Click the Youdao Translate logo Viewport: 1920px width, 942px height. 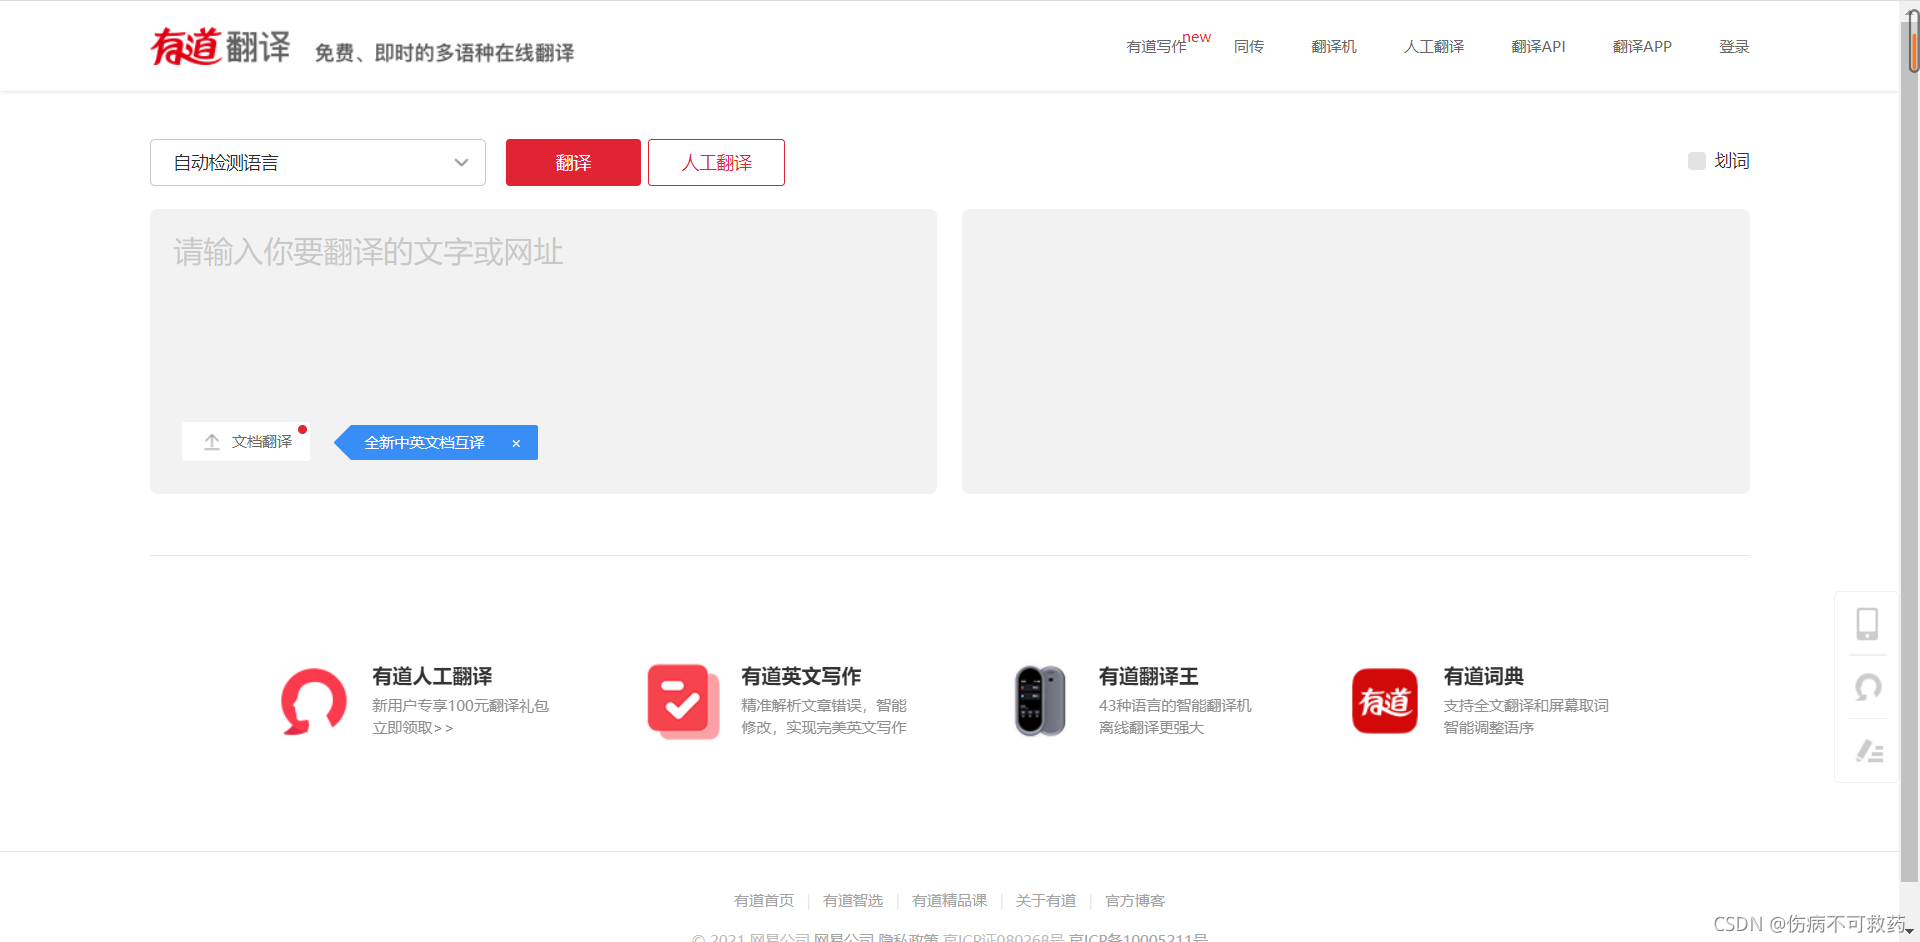(x=220, y=46)
